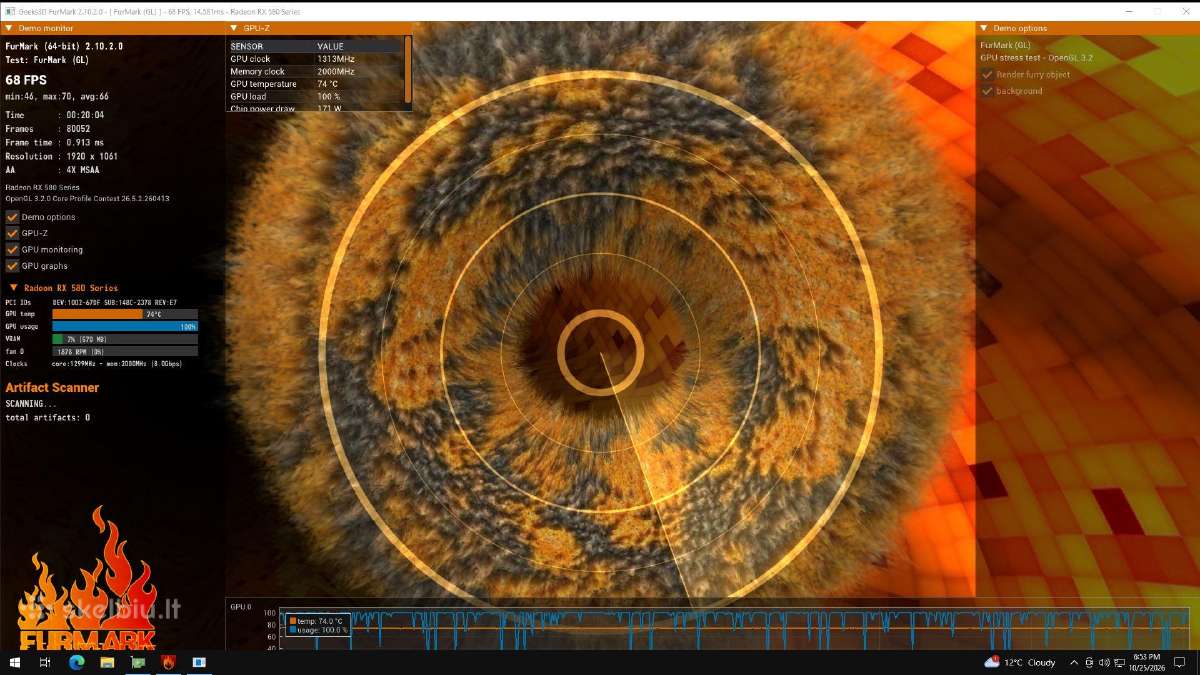This screenshot has height=675, width=1200.
Task: Select the GPU temperature row in GPU-Z
Action: pos(316,84)
